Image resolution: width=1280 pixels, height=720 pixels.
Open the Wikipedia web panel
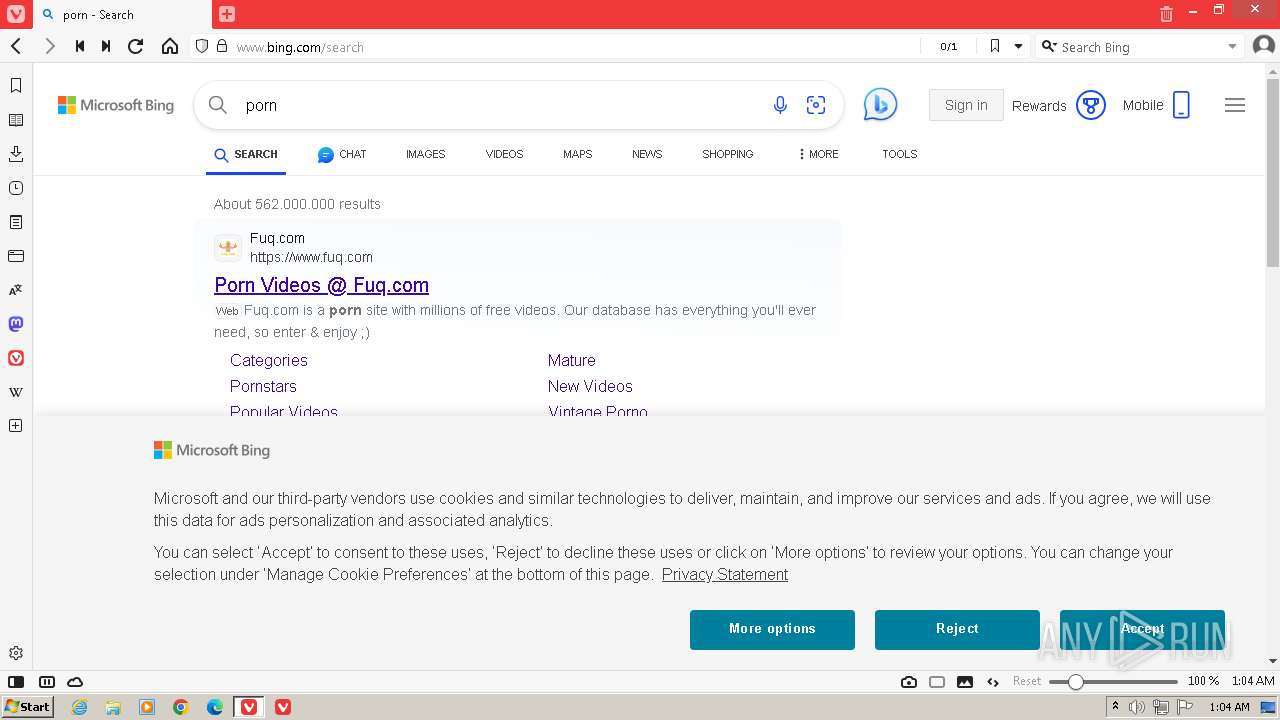[x=16, y=392]
